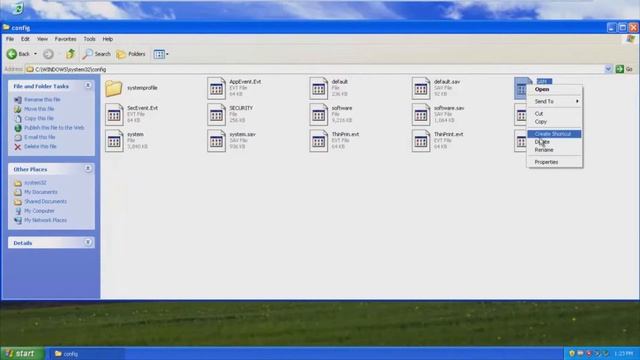This screenshot has height=360, width=640.
Task: Open the Views dropdown arrow
Action: tap(167, 54)
